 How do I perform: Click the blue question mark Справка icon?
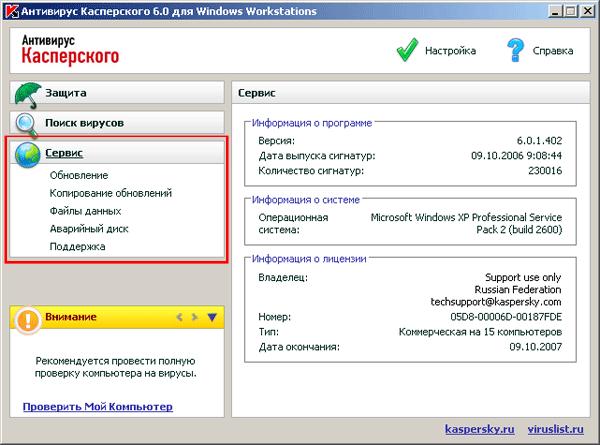(515, 50)
